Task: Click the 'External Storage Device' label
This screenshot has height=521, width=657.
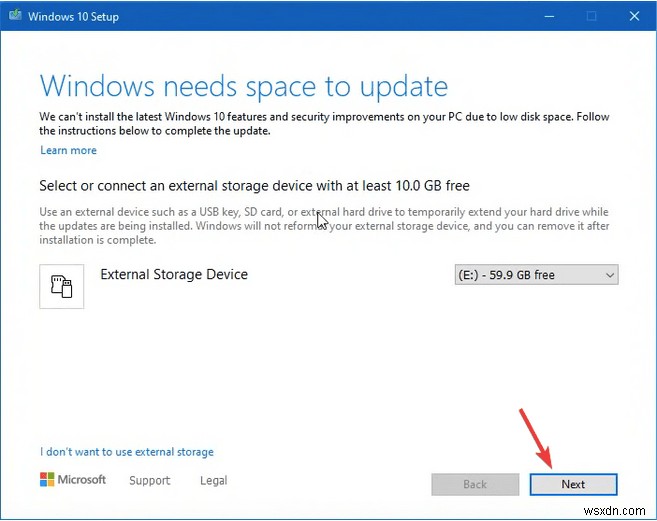Action: (174, 274)
